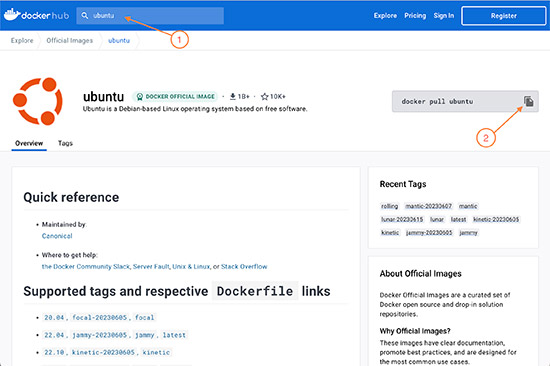Screen dimensions: 550x366
Task: Open the focal-20230605 tag link
Action: tap(99, 318)
